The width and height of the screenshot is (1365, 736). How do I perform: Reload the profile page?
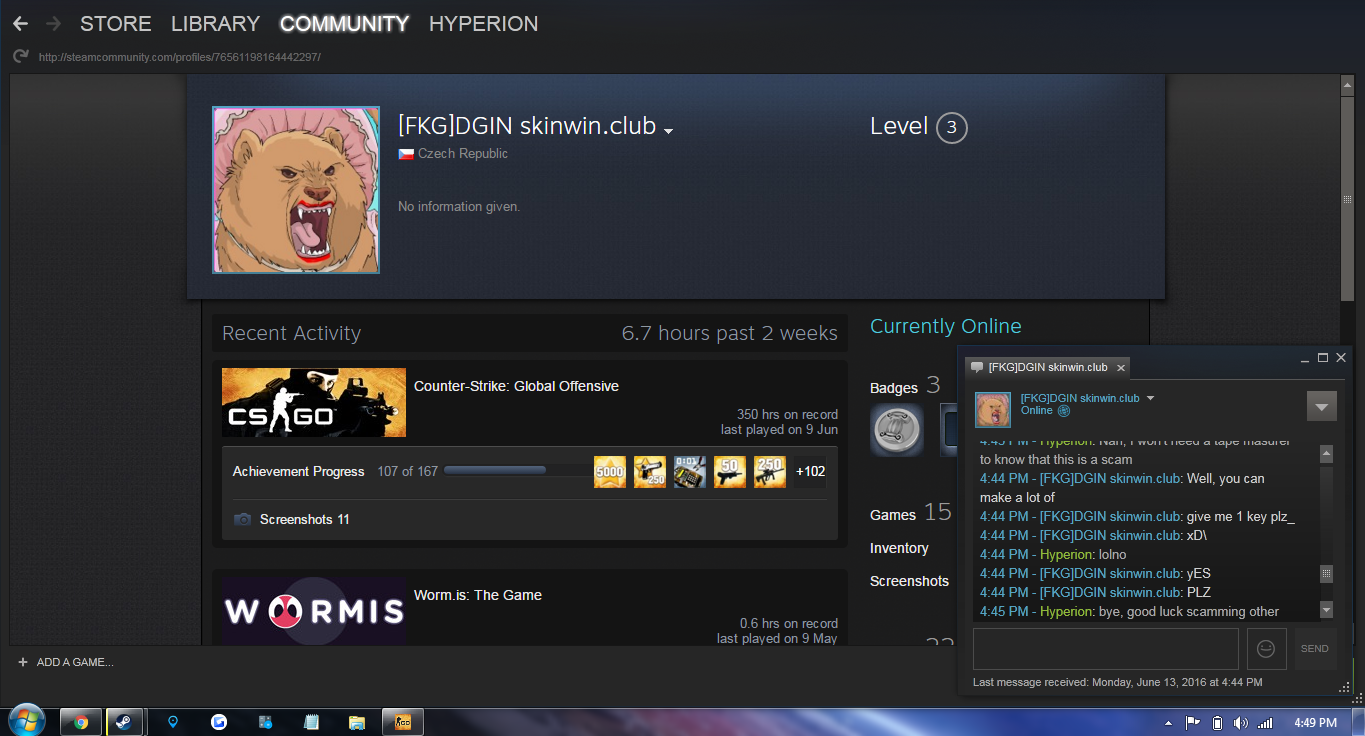pyautogui.click(x=20, y=57)
